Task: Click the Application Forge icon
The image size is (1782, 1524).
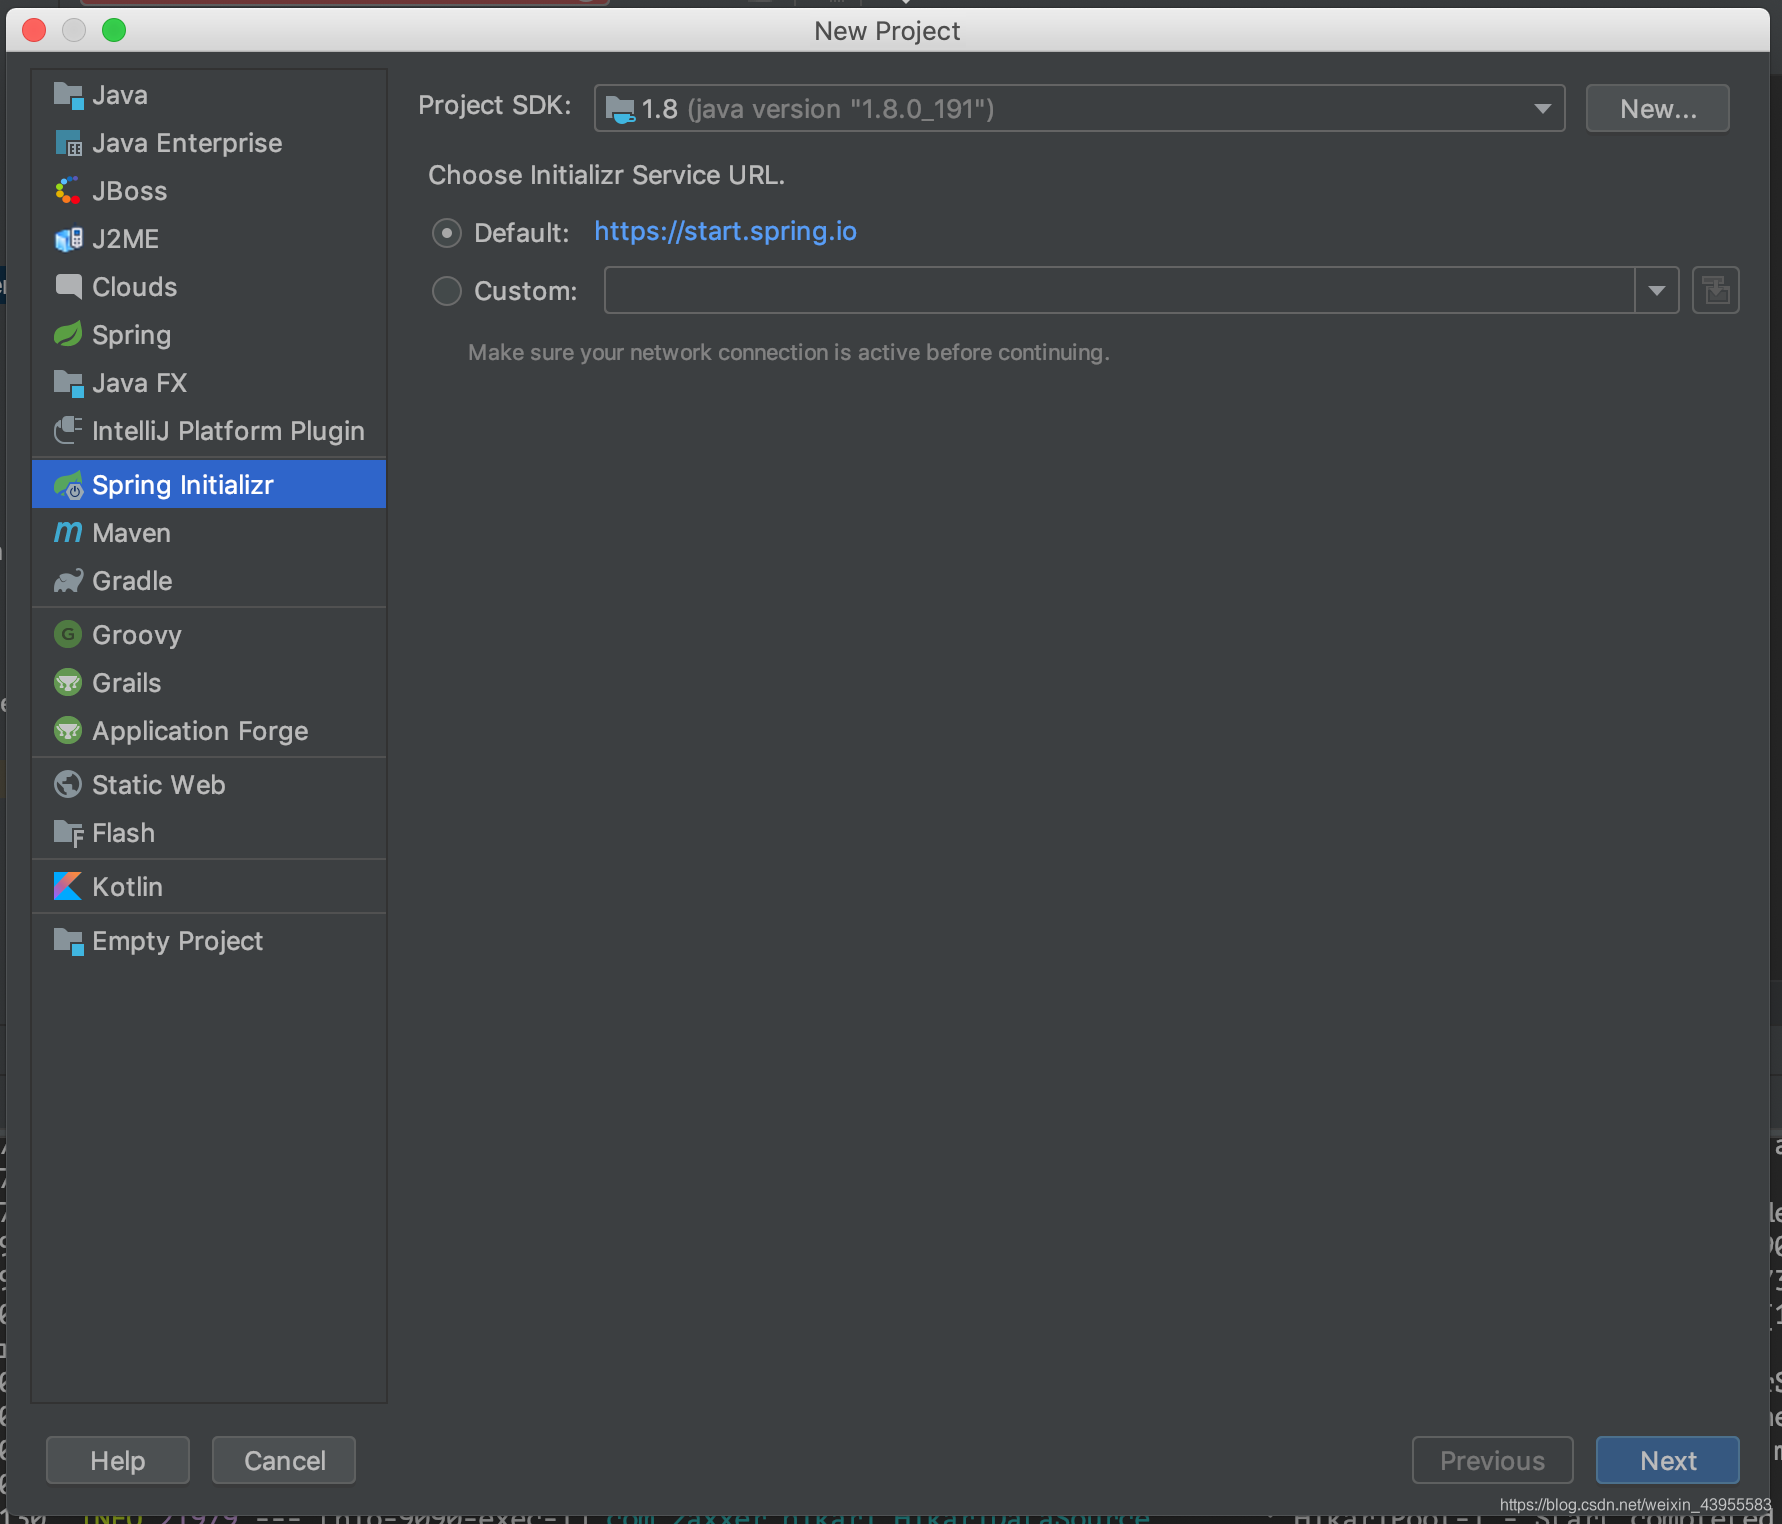Action: pyautogui.click(x=68, y=731)
